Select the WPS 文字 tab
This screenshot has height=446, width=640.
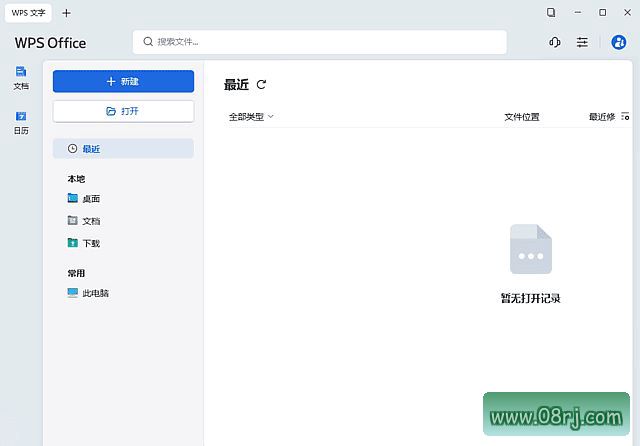28,13
